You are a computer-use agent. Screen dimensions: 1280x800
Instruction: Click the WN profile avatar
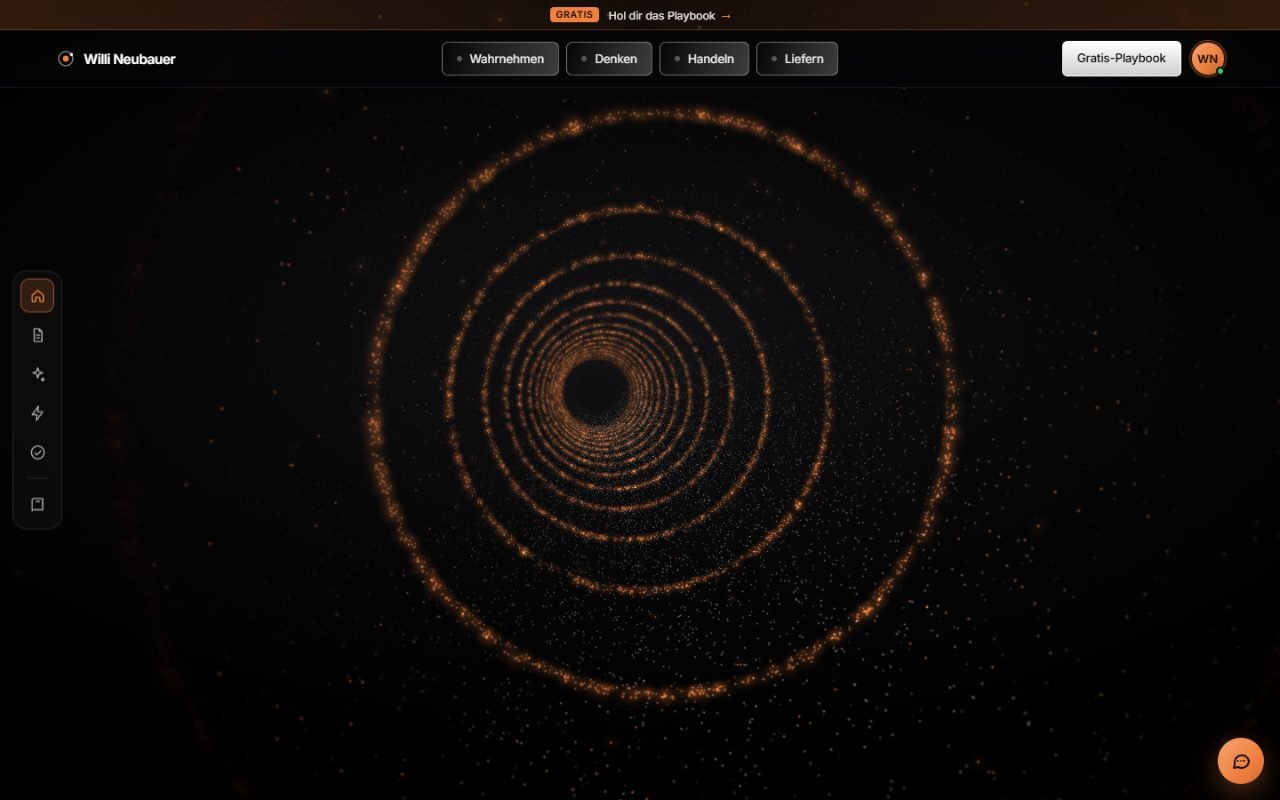(1207, 59)
